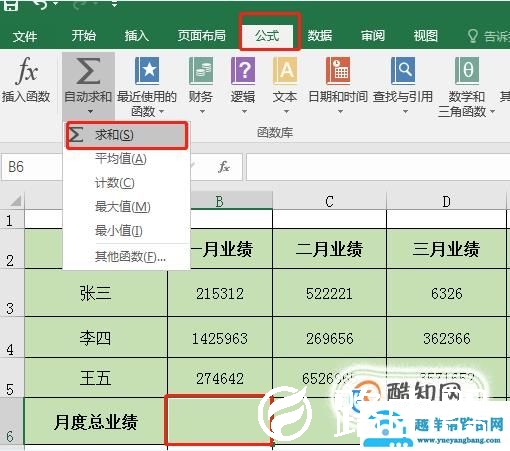Select column C header
The image size is (510, 451).
tap(329, 201)
